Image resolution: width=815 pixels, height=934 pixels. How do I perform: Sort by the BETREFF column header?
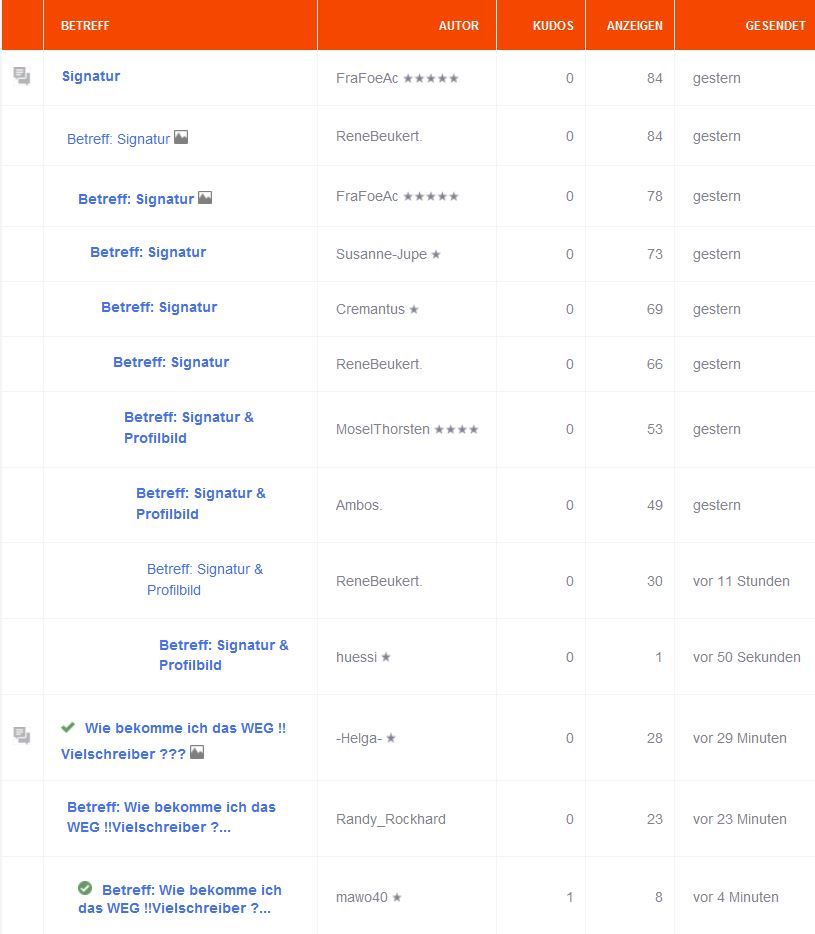click(x=85, y=26)
